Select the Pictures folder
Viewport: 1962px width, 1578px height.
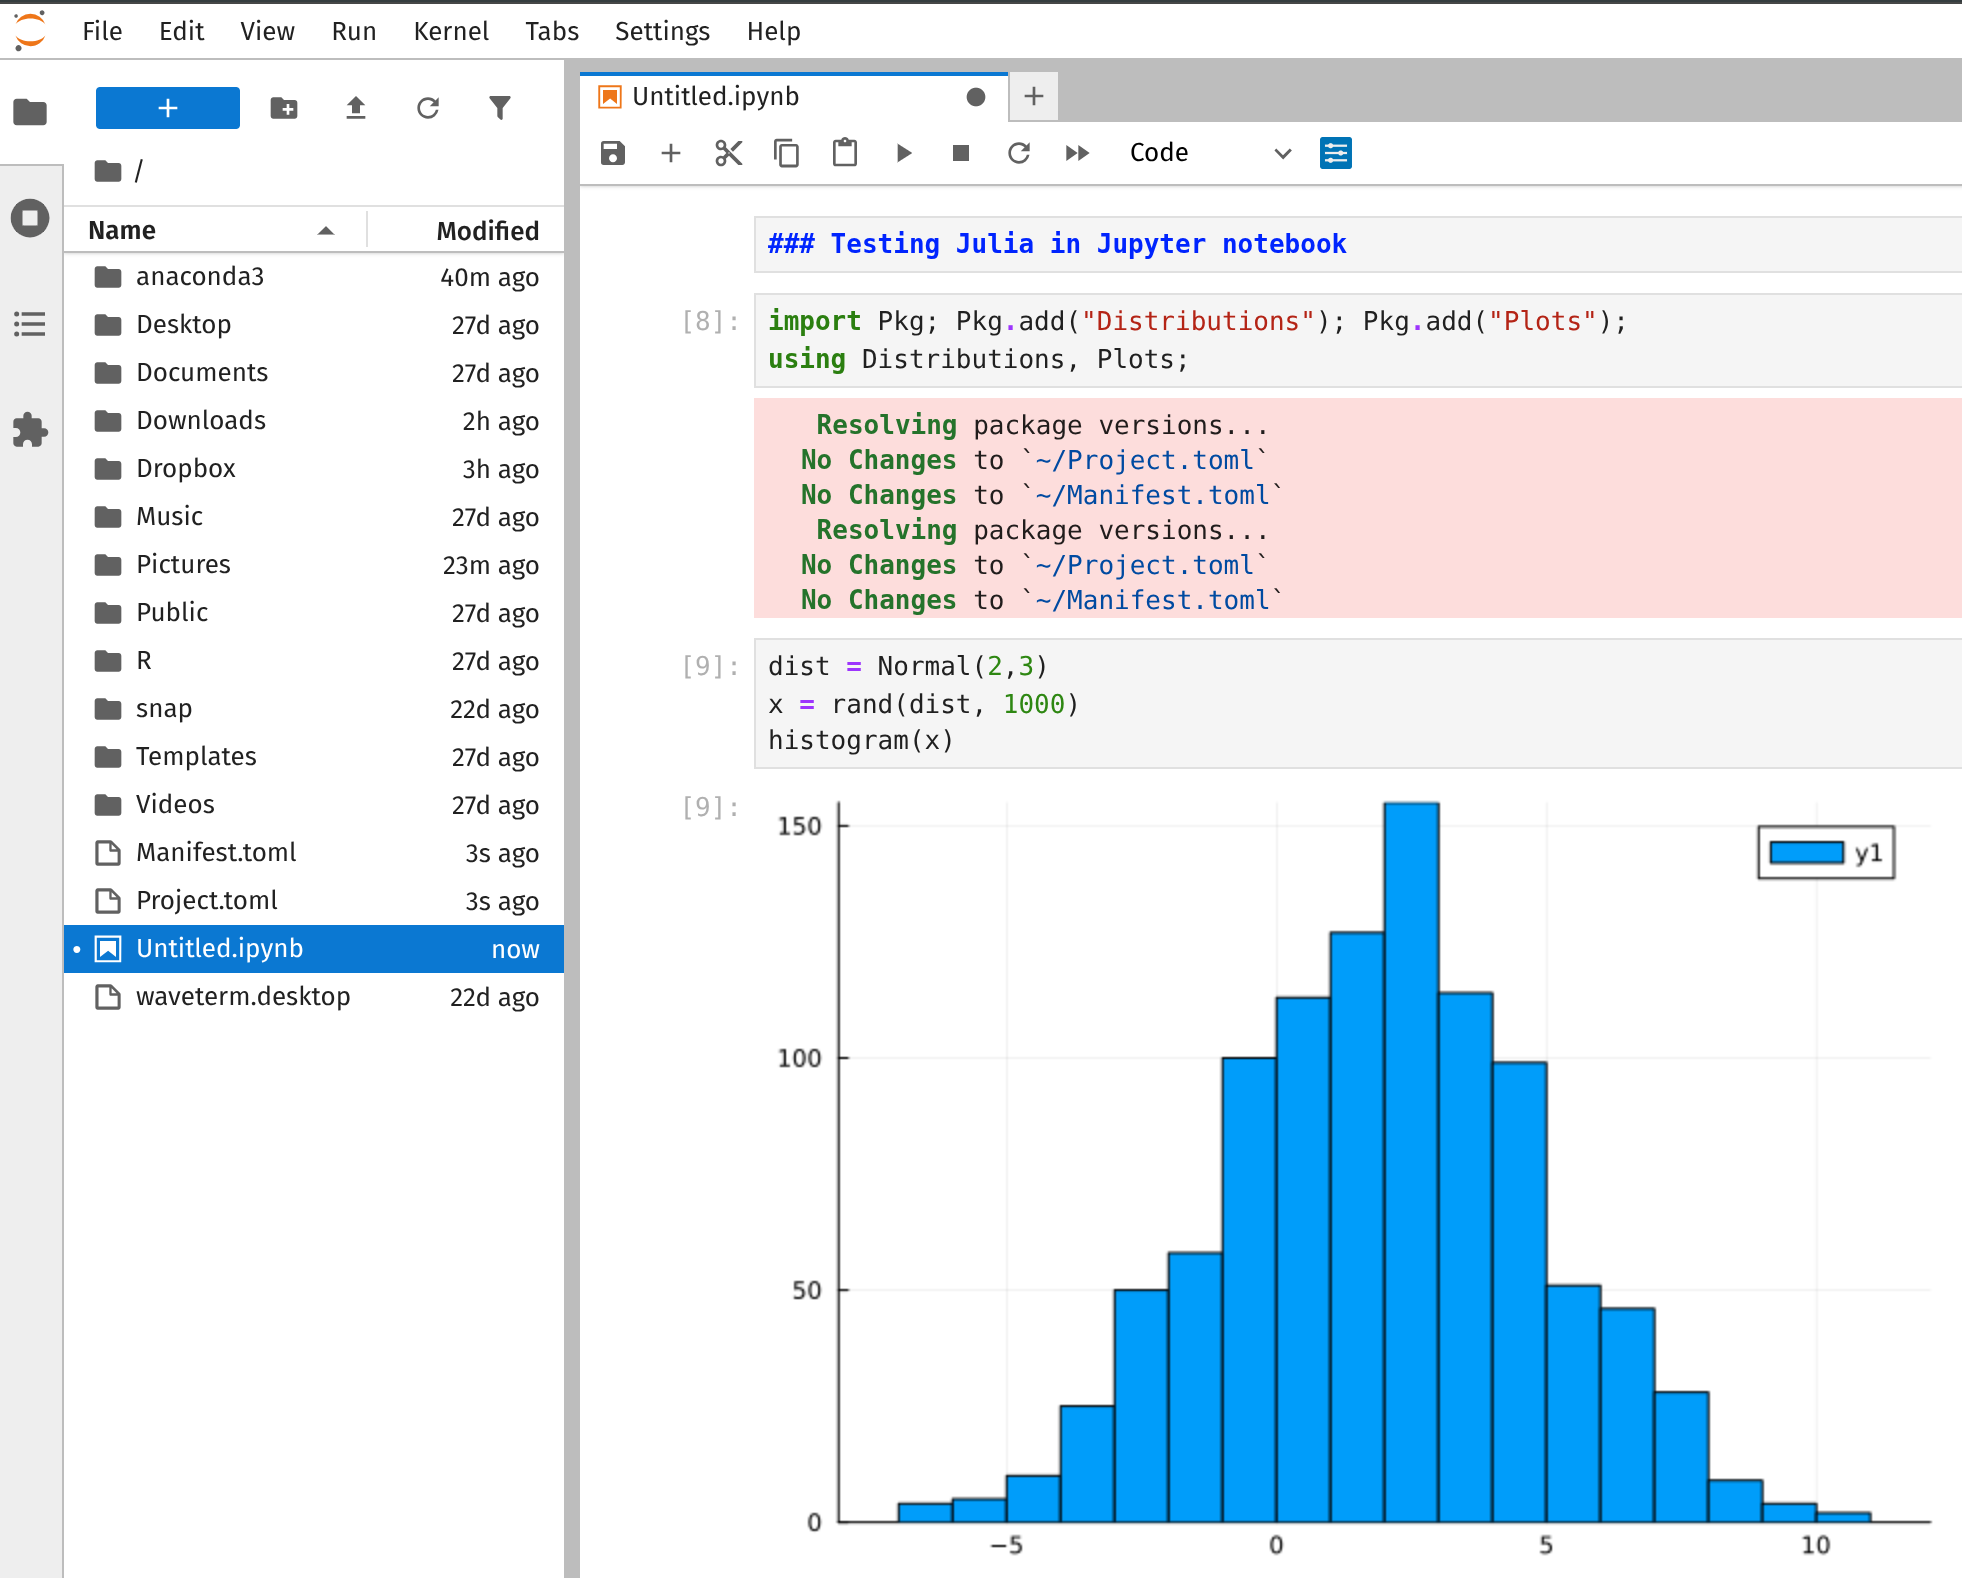click(314, 564)
